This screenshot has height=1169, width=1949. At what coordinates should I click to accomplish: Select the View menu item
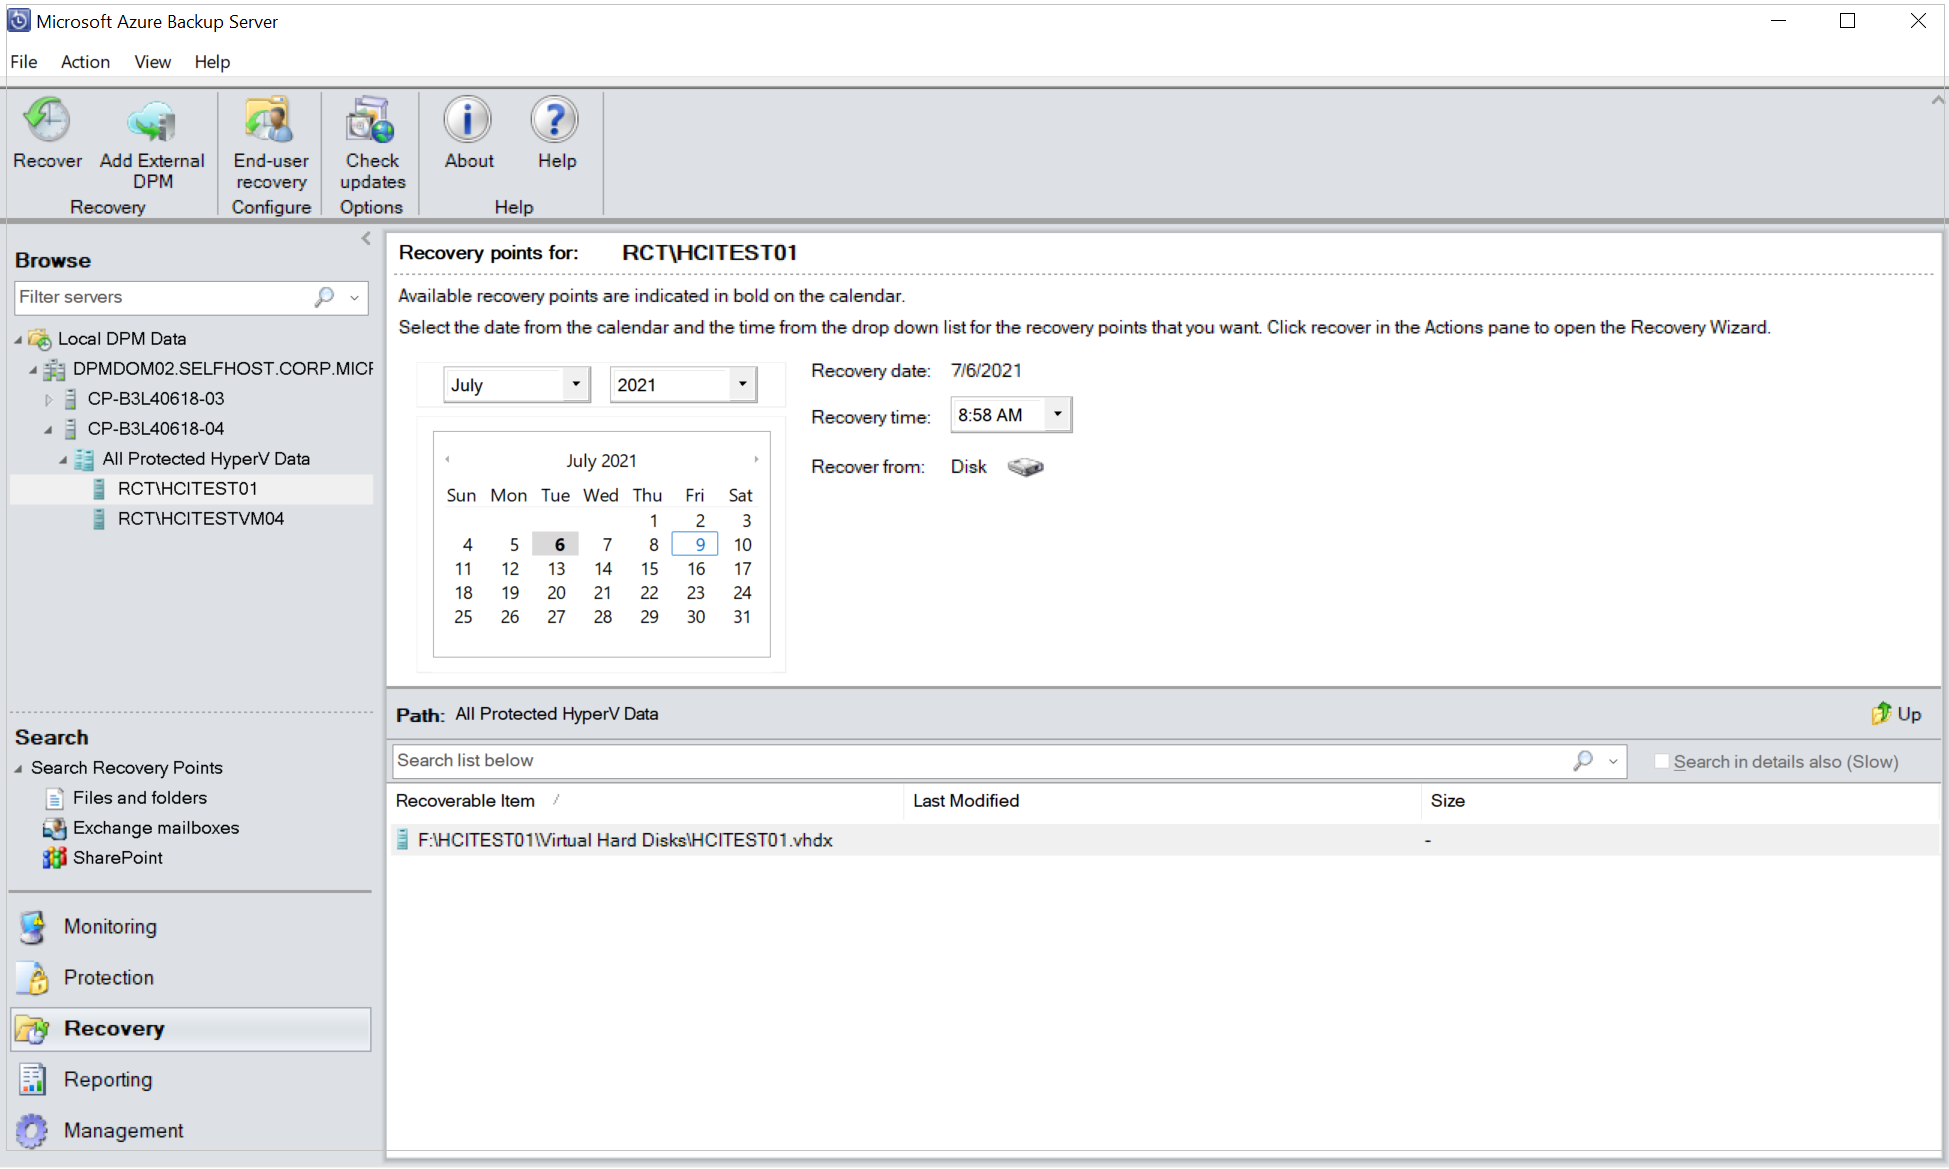[149, 61]
